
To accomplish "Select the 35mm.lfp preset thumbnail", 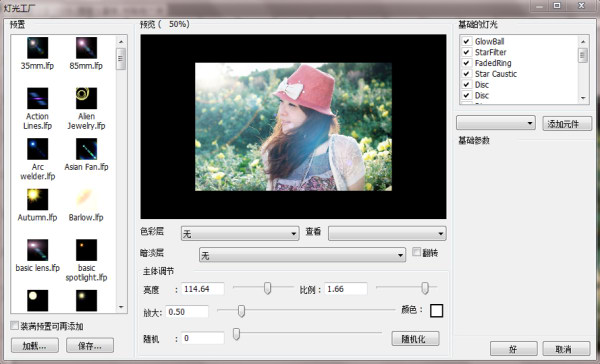I will pos(38,48).
